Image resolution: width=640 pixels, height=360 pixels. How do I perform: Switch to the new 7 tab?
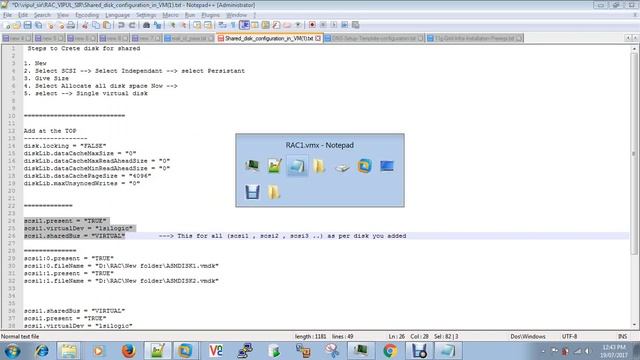click(x=146, y=38)
